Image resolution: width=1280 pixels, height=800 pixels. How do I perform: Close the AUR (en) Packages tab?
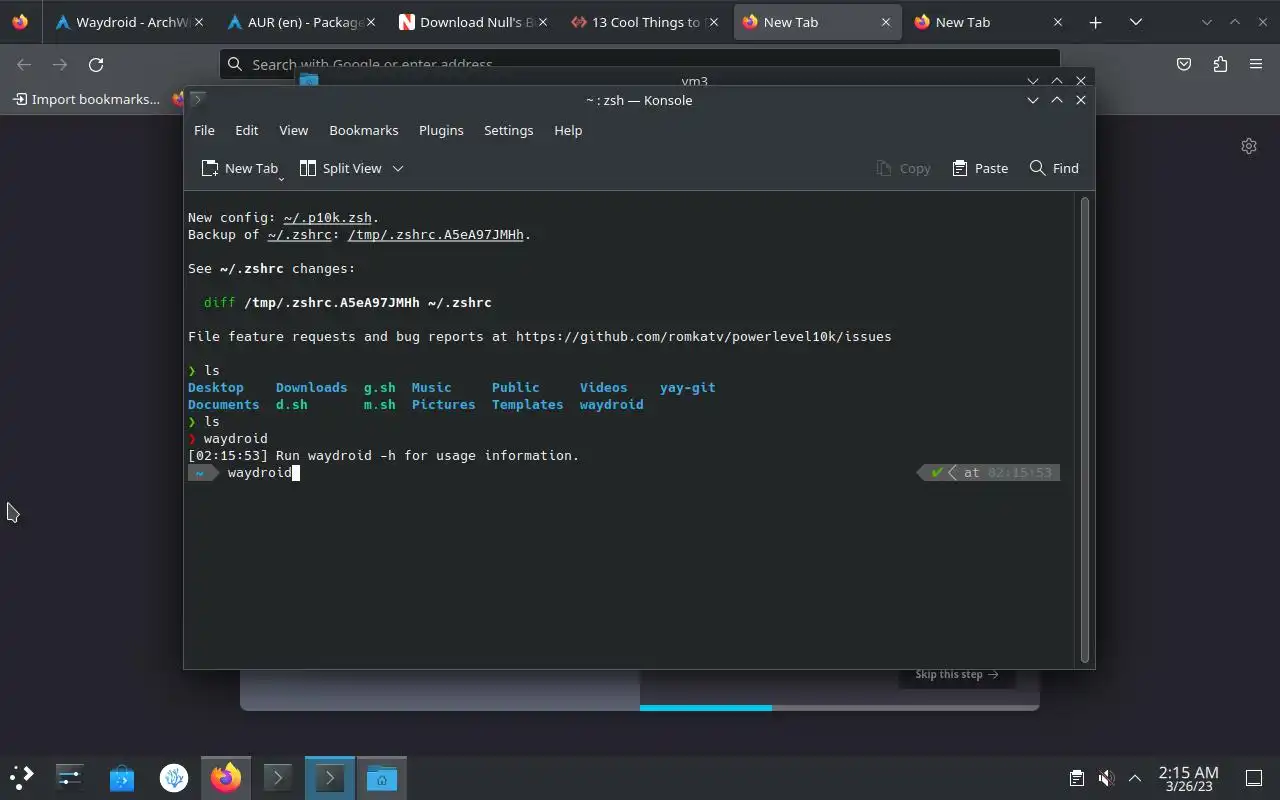[370, 22]
